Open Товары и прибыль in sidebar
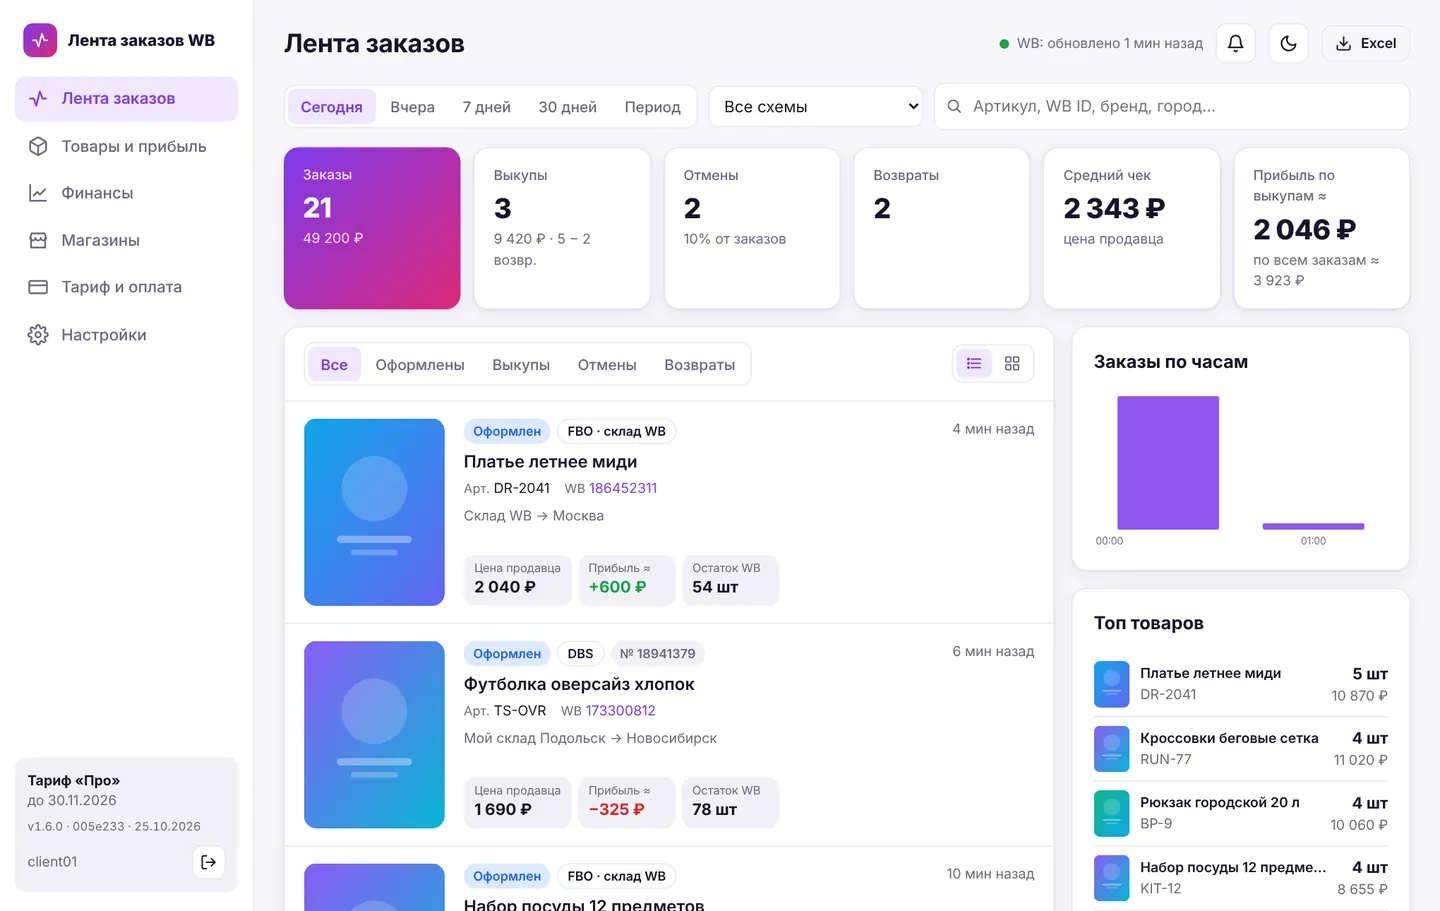This screenshot has width=1440, height=911. pos(126,146)
